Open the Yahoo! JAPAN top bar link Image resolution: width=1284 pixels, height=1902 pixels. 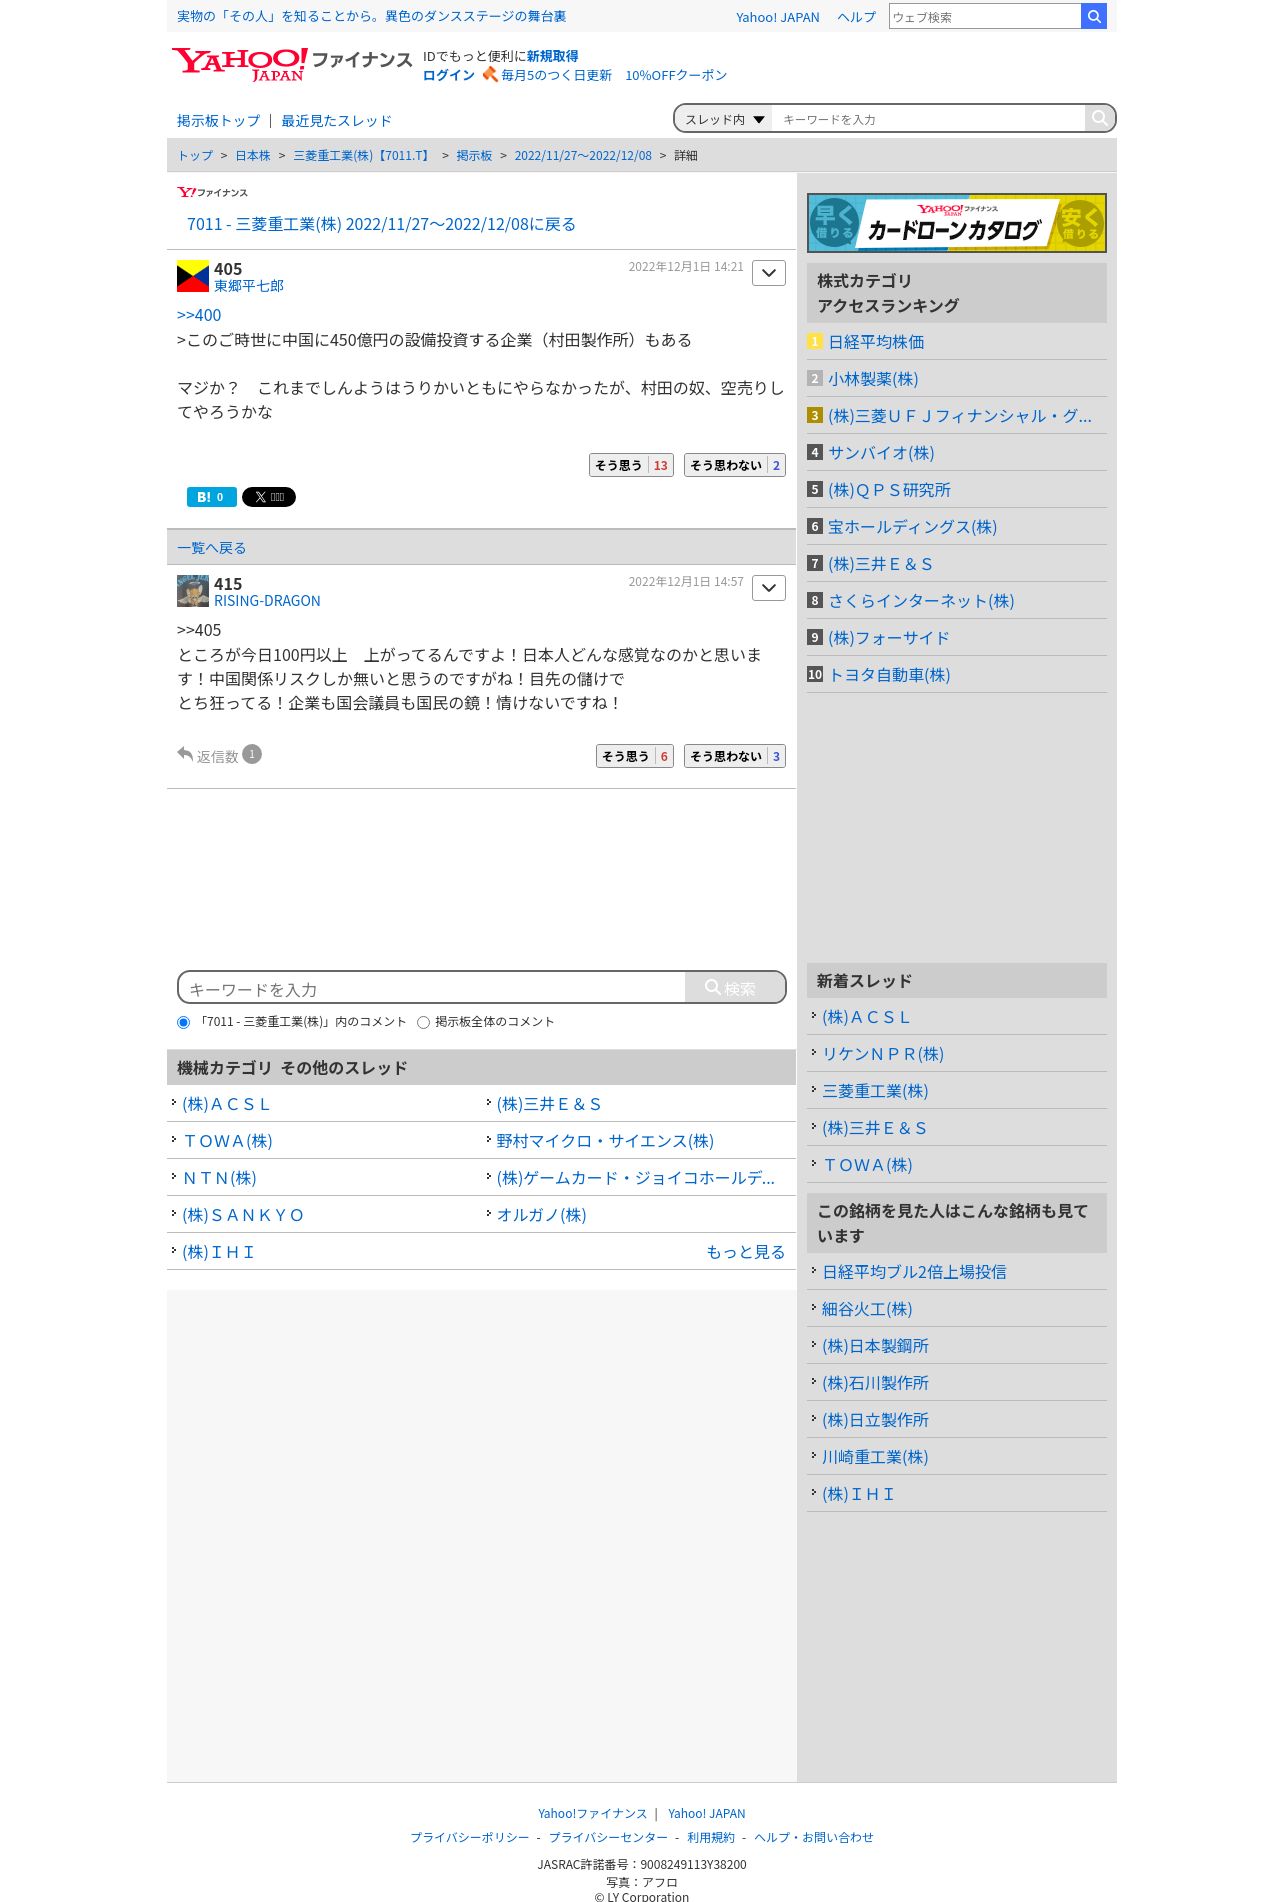tap(777, 17)
